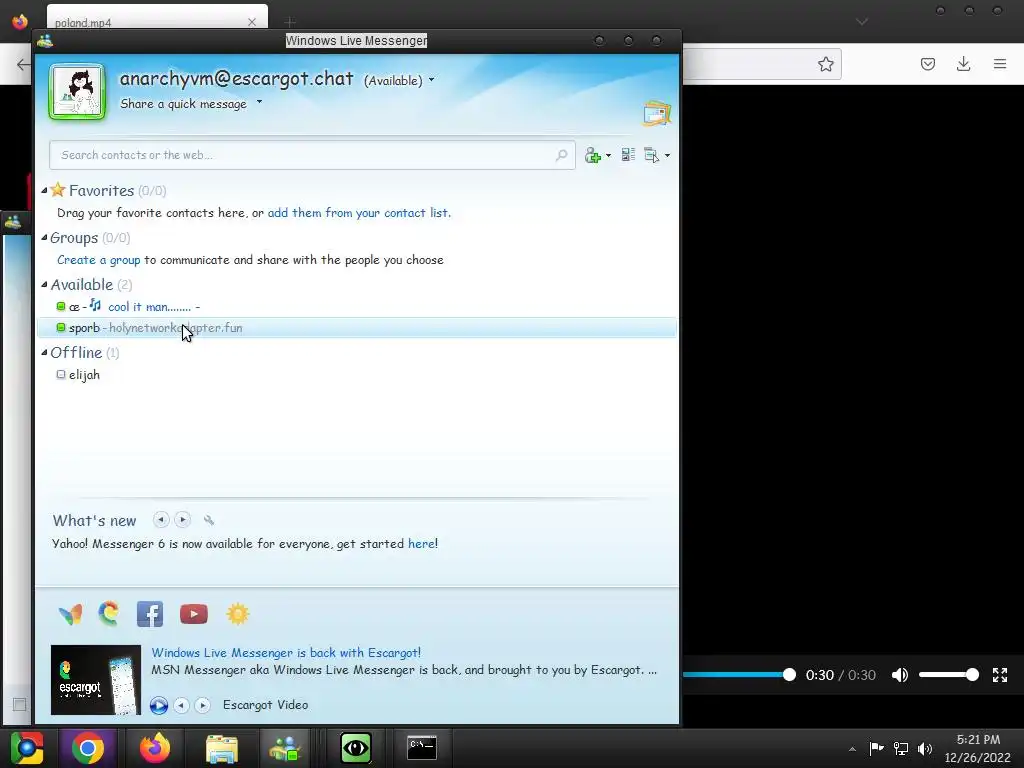Click the search magnifier icon
The image size is (1024, 768).
pyautogui.click(x=561, y=155)
